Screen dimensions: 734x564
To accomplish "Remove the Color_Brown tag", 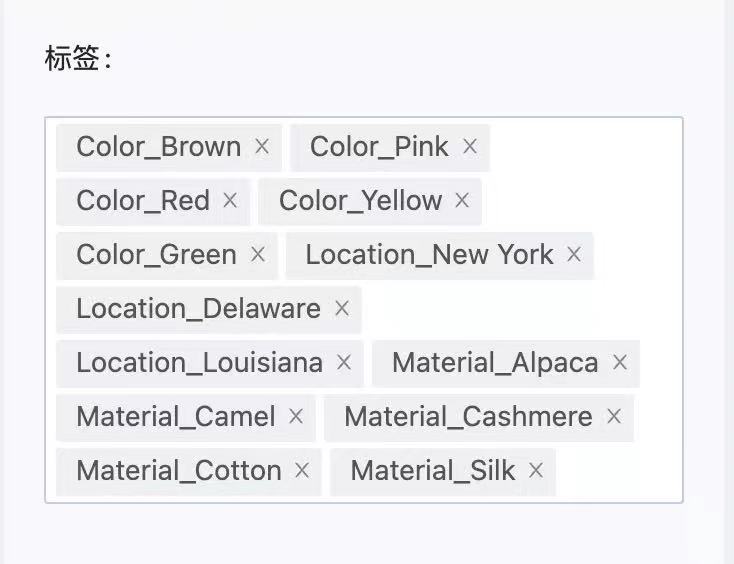I will [262, 147].
